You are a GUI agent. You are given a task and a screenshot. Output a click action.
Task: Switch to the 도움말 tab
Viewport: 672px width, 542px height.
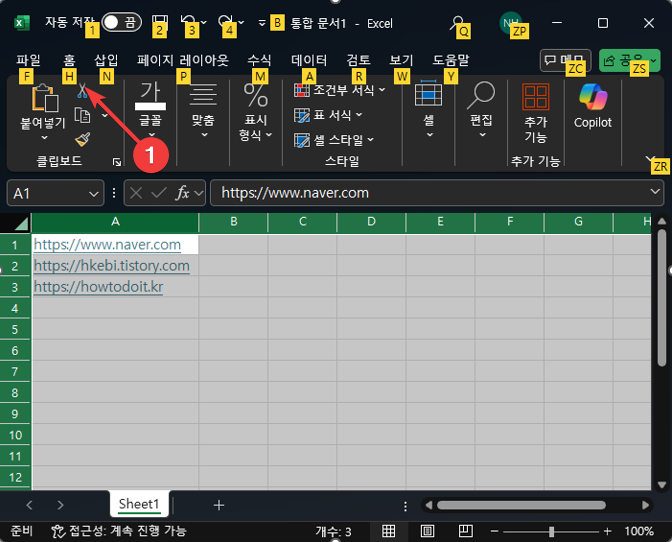(x=450, y=60)
